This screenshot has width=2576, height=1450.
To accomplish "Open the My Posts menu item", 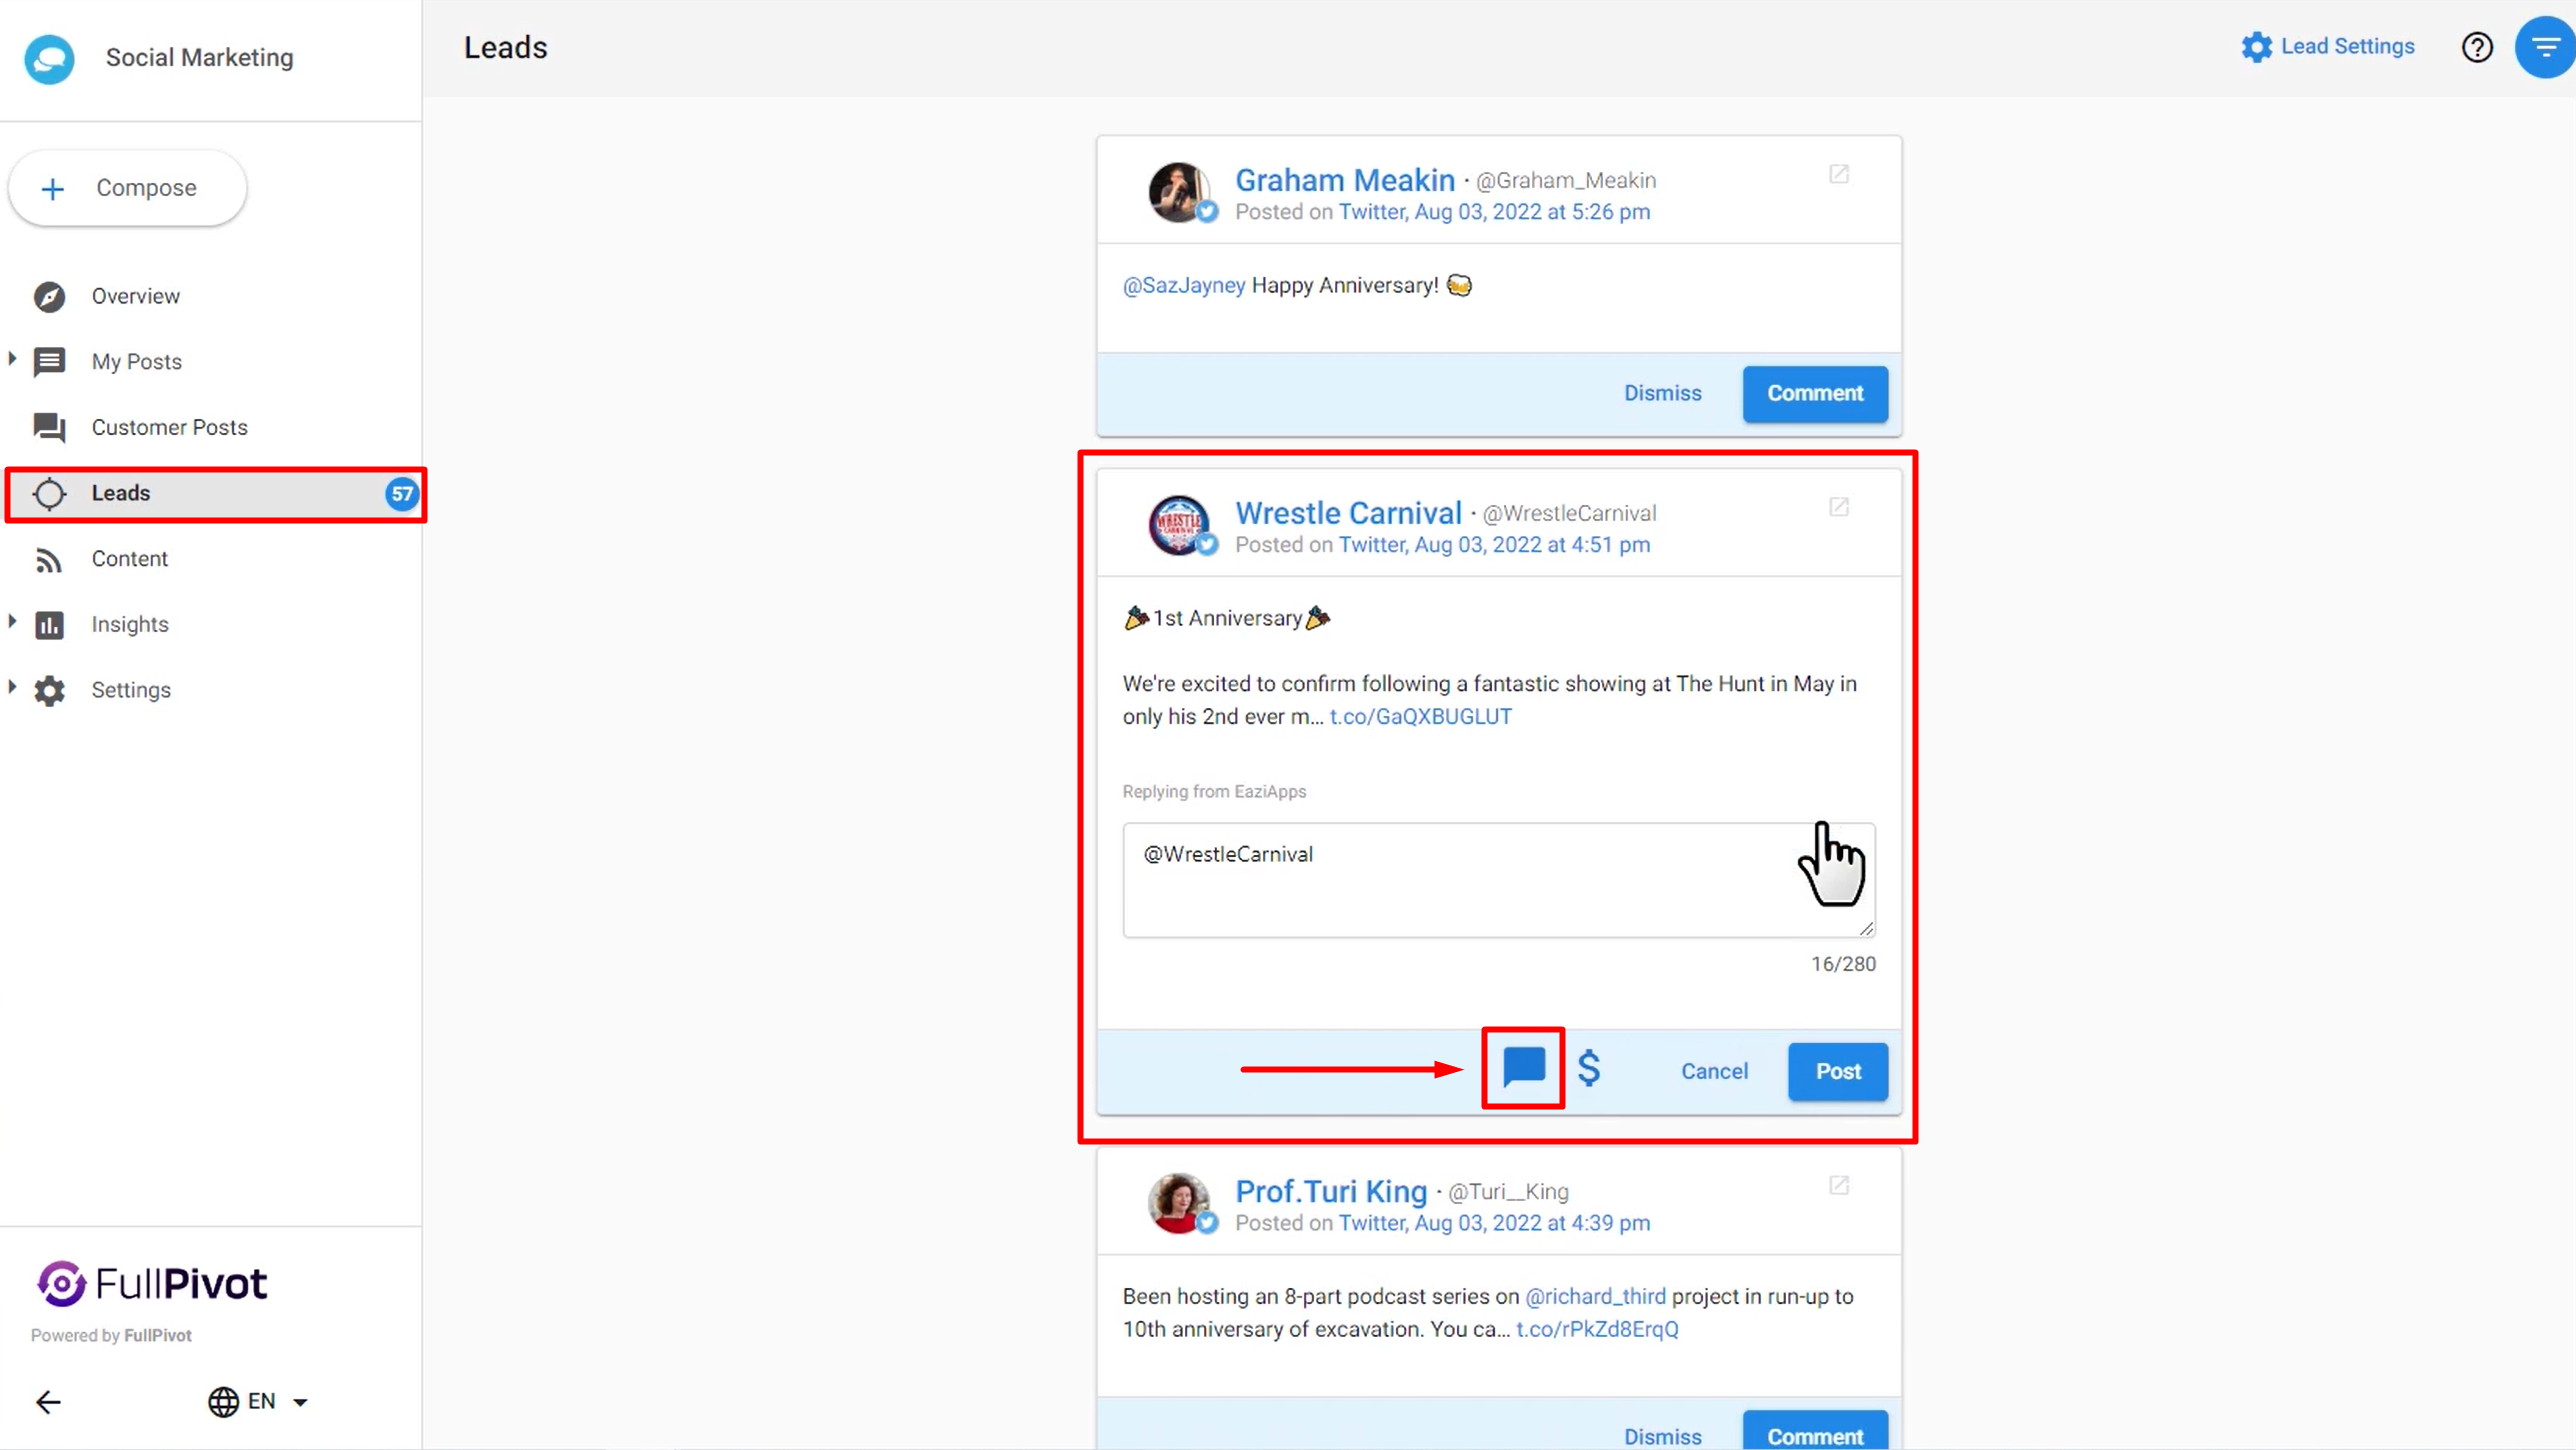I will [x=137, y=362].
